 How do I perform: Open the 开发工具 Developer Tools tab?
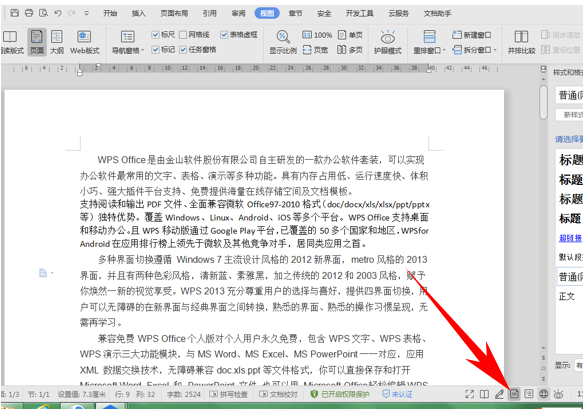[359, 13]
